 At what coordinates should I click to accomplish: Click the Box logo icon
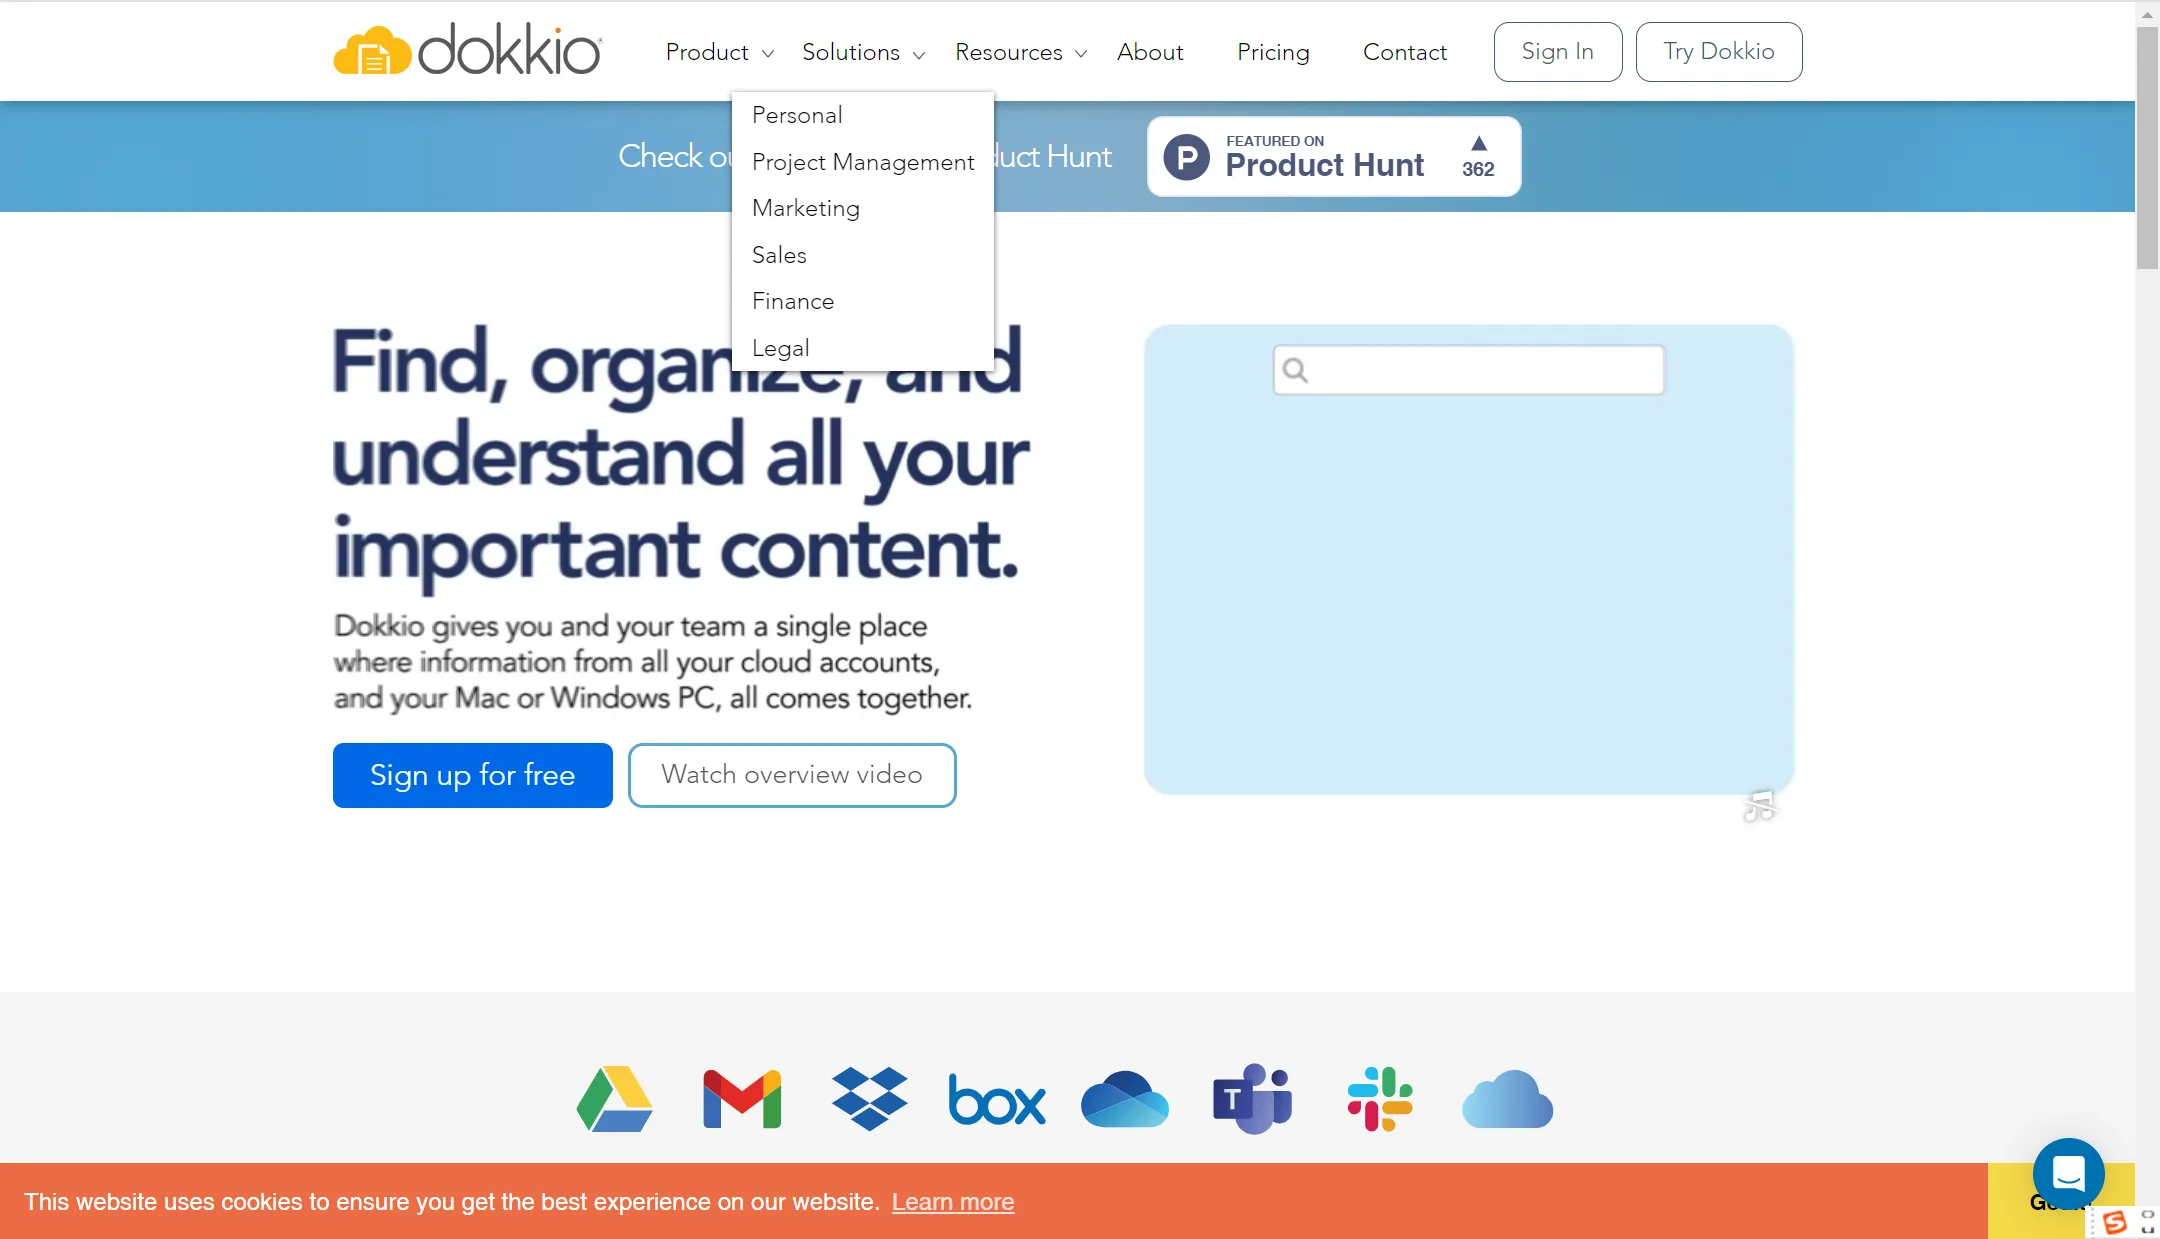tap(997, 1100)
